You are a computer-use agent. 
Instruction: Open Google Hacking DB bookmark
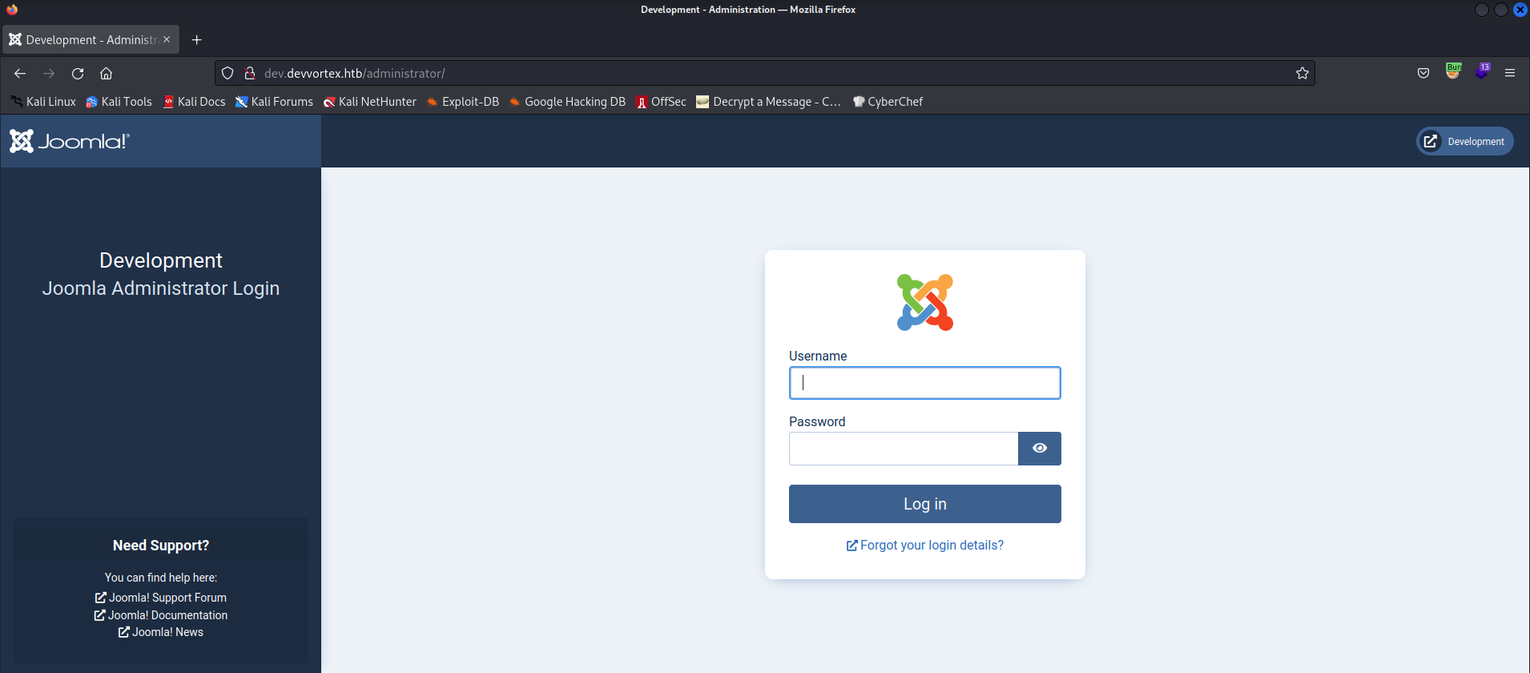pyautogui.click(x=567, y=101)
